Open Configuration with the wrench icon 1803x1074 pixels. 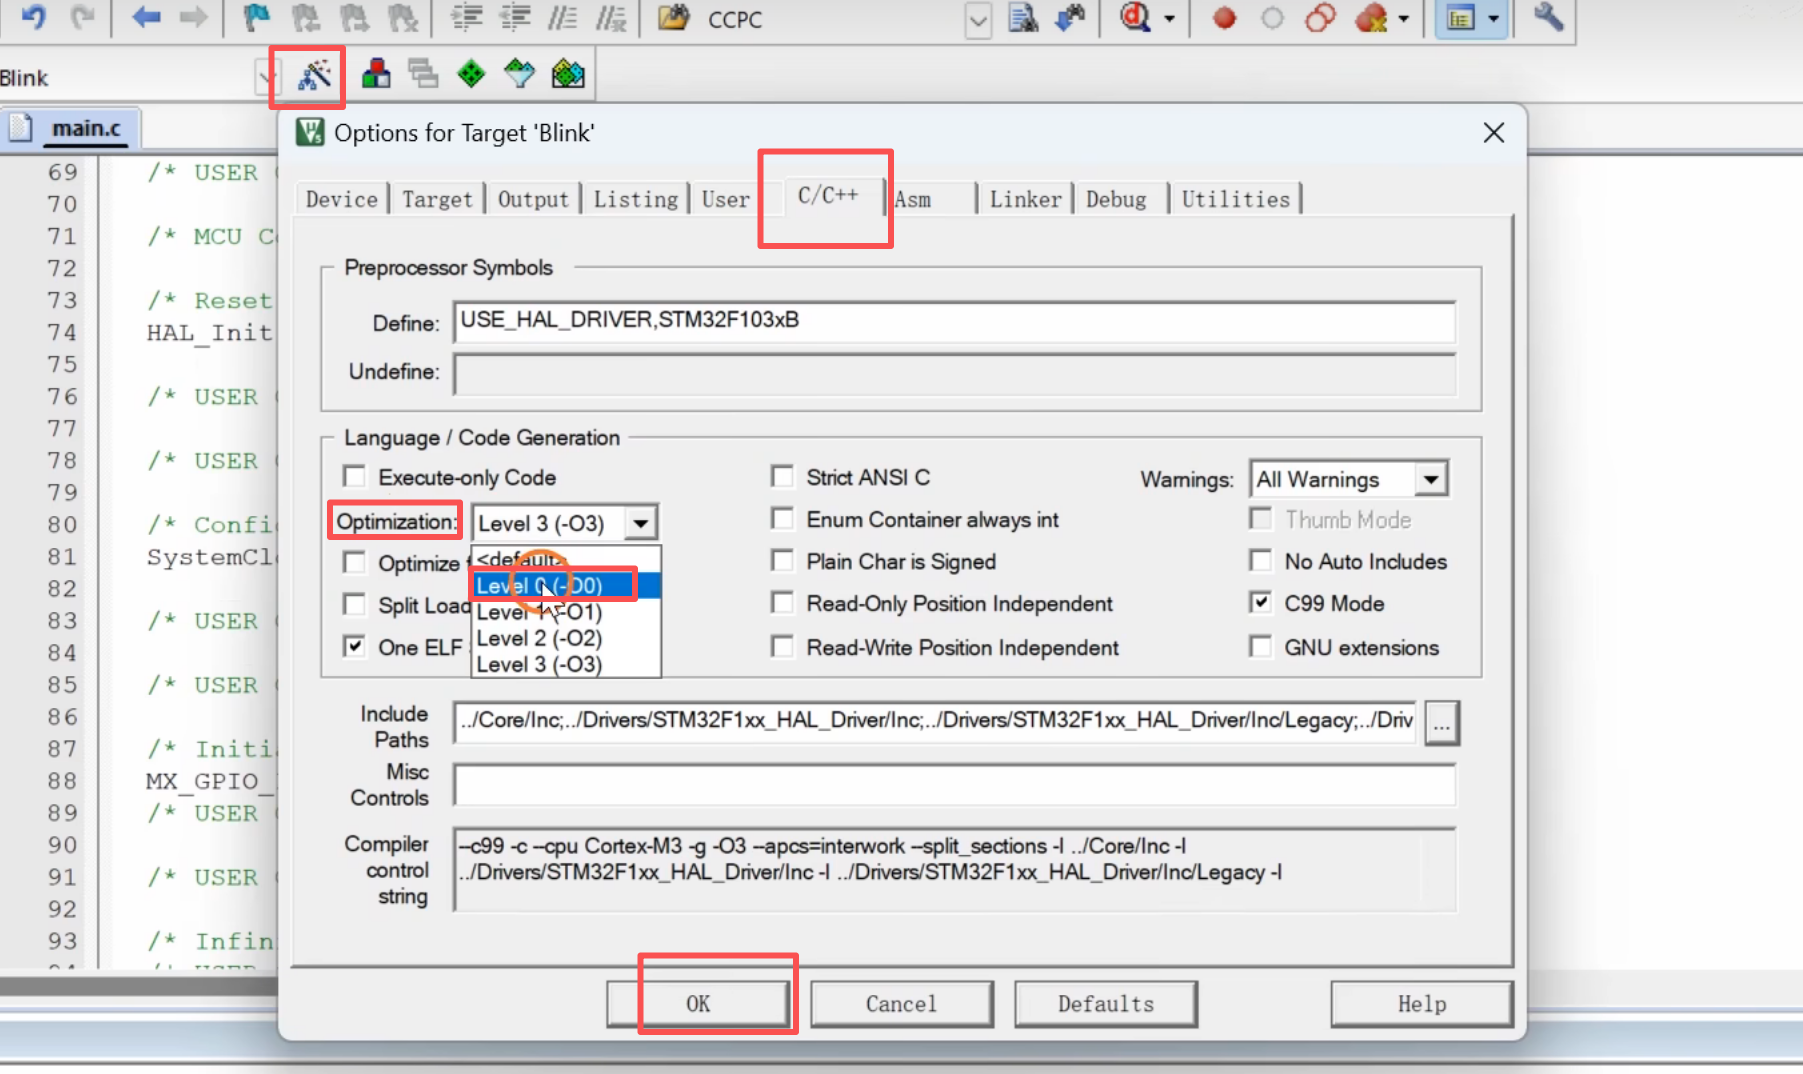click(x=1548, y=18)
